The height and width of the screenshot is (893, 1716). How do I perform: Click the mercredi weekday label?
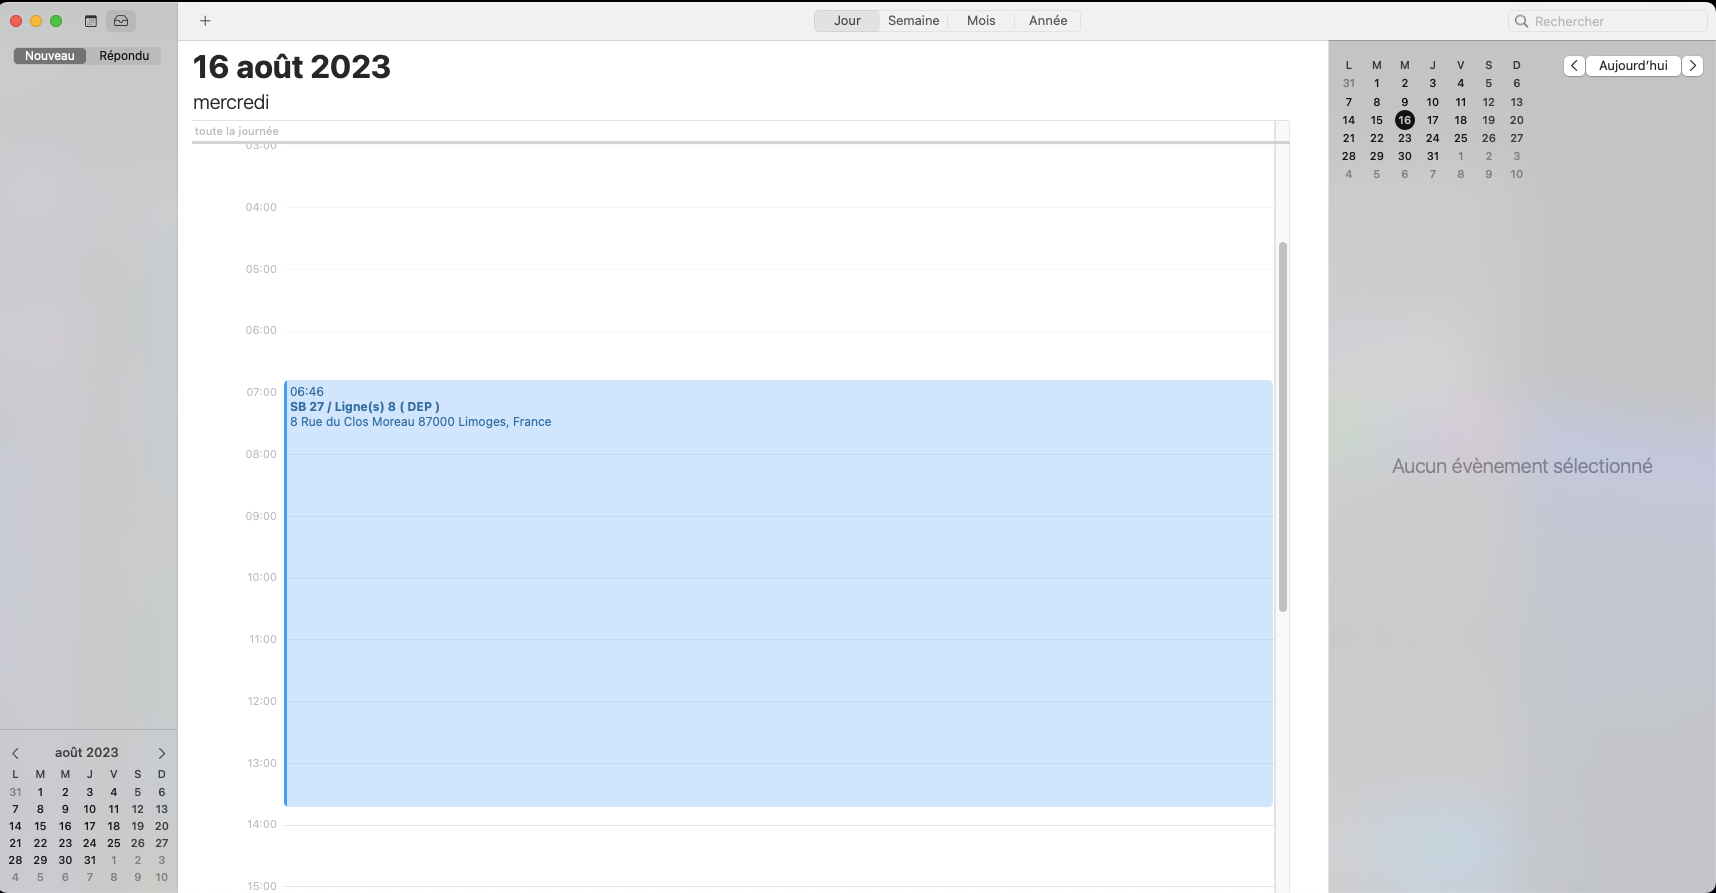click(231, 103)
